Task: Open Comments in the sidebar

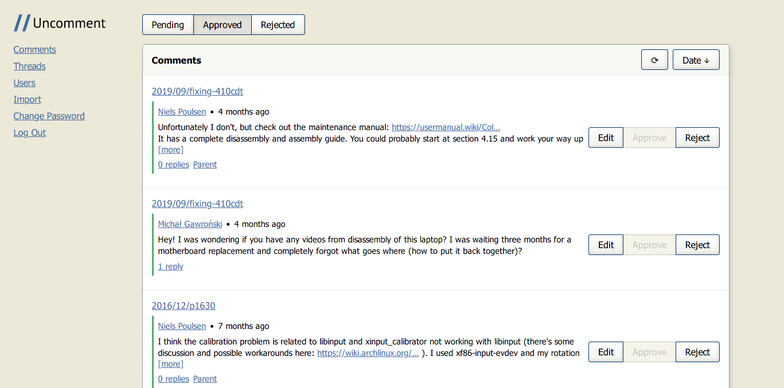Action: pyautogui.click(x=34, y=50)
